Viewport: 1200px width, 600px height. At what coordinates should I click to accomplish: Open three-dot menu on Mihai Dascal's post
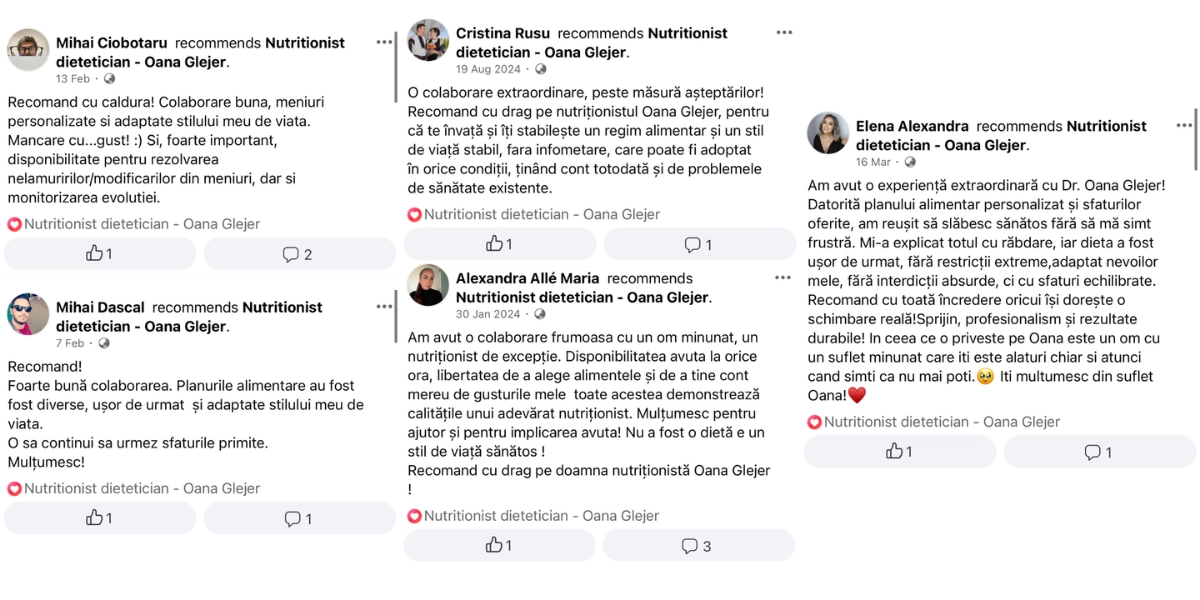click(x=385, y=307)
